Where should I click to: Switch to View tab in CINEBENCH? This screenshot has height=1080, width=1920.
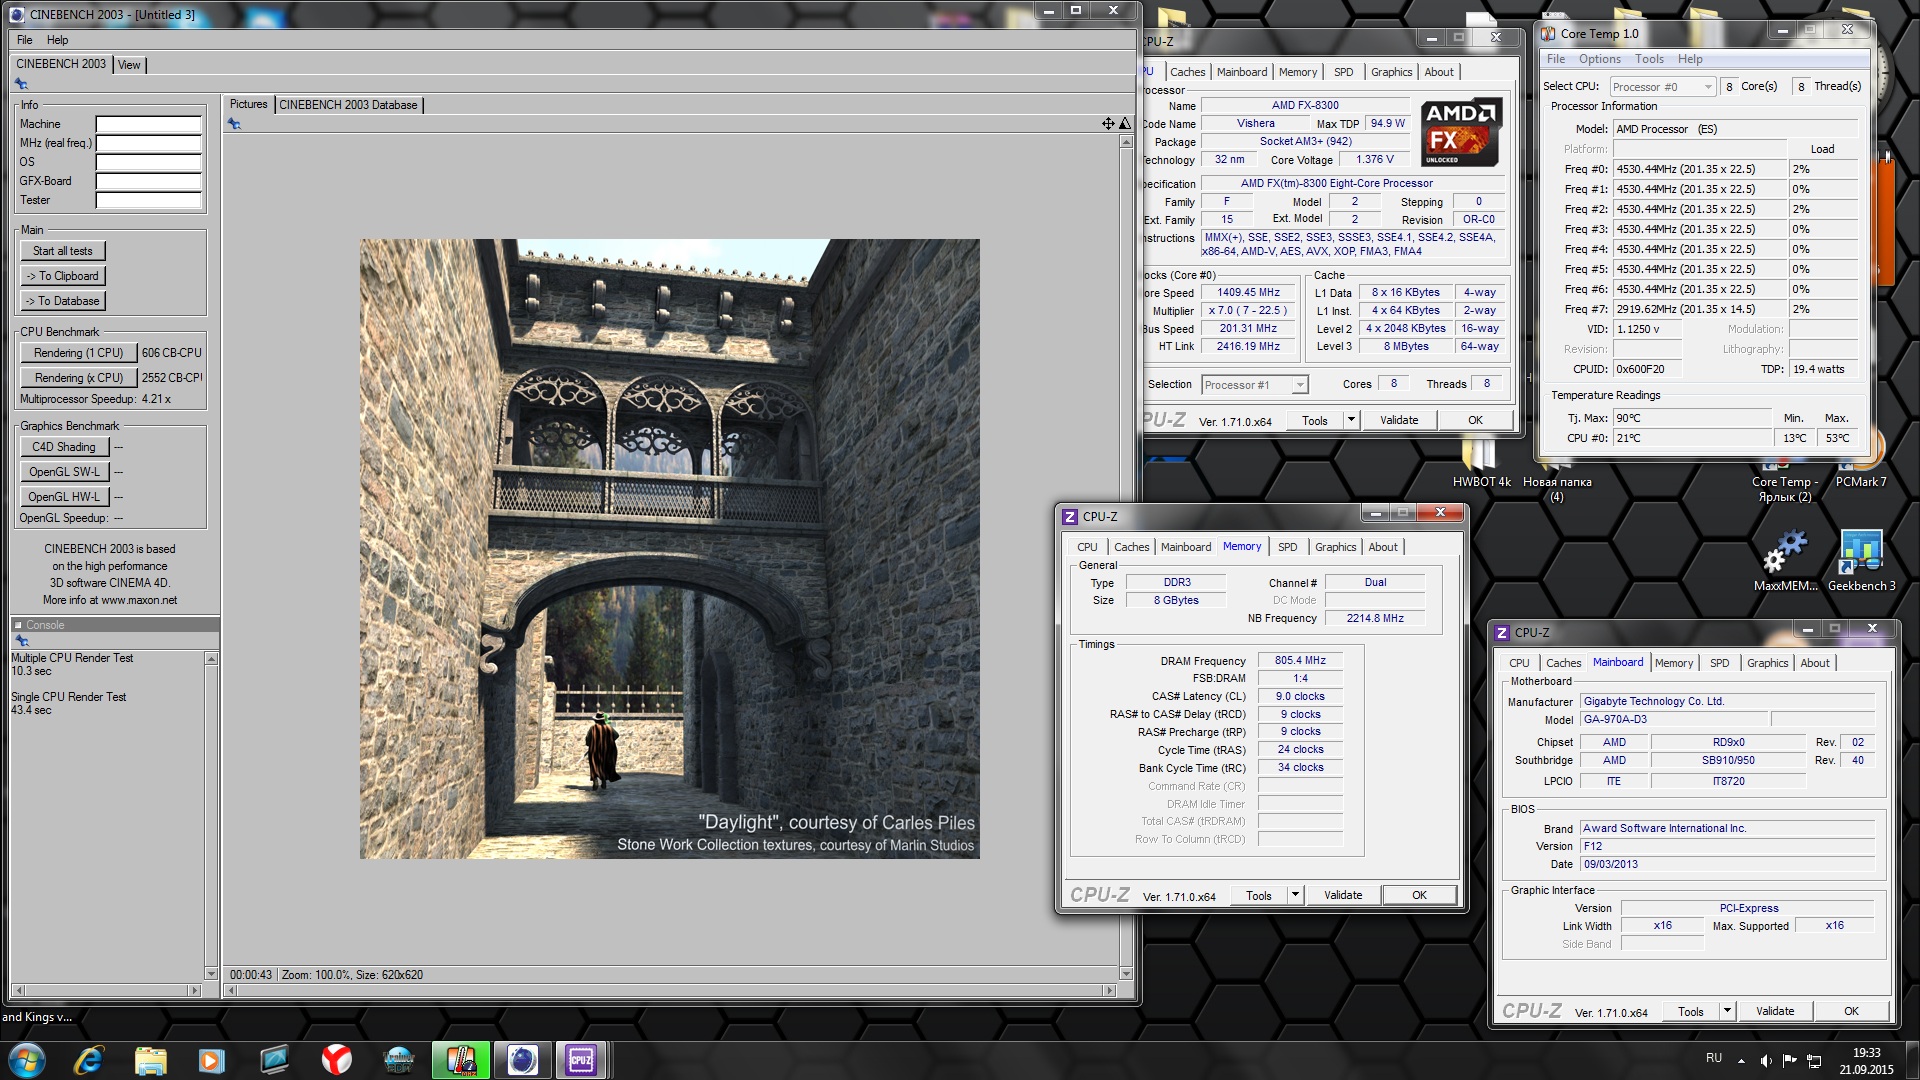[x=130, y=65]
